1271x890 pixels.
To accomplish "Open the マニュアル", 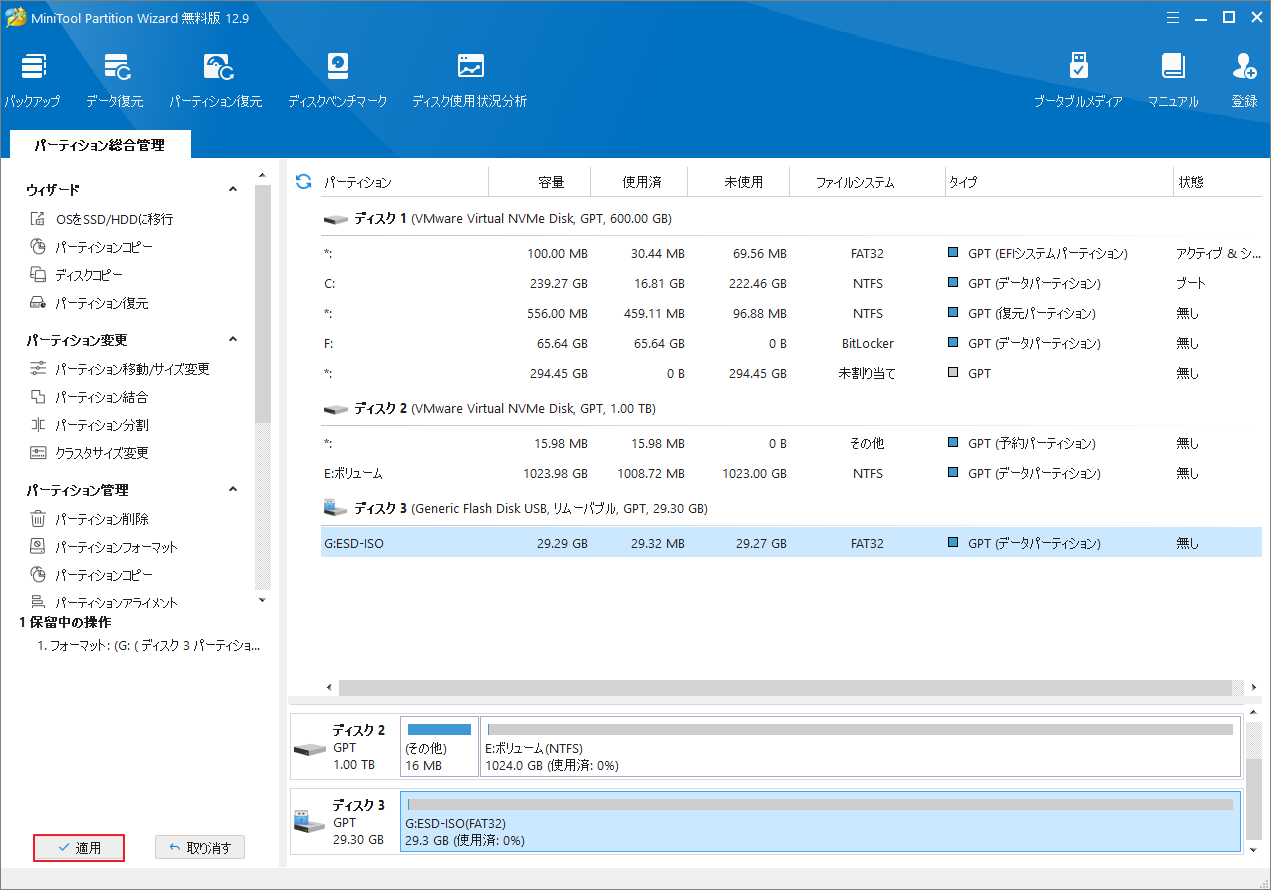I will click(x=1173, y=80).
